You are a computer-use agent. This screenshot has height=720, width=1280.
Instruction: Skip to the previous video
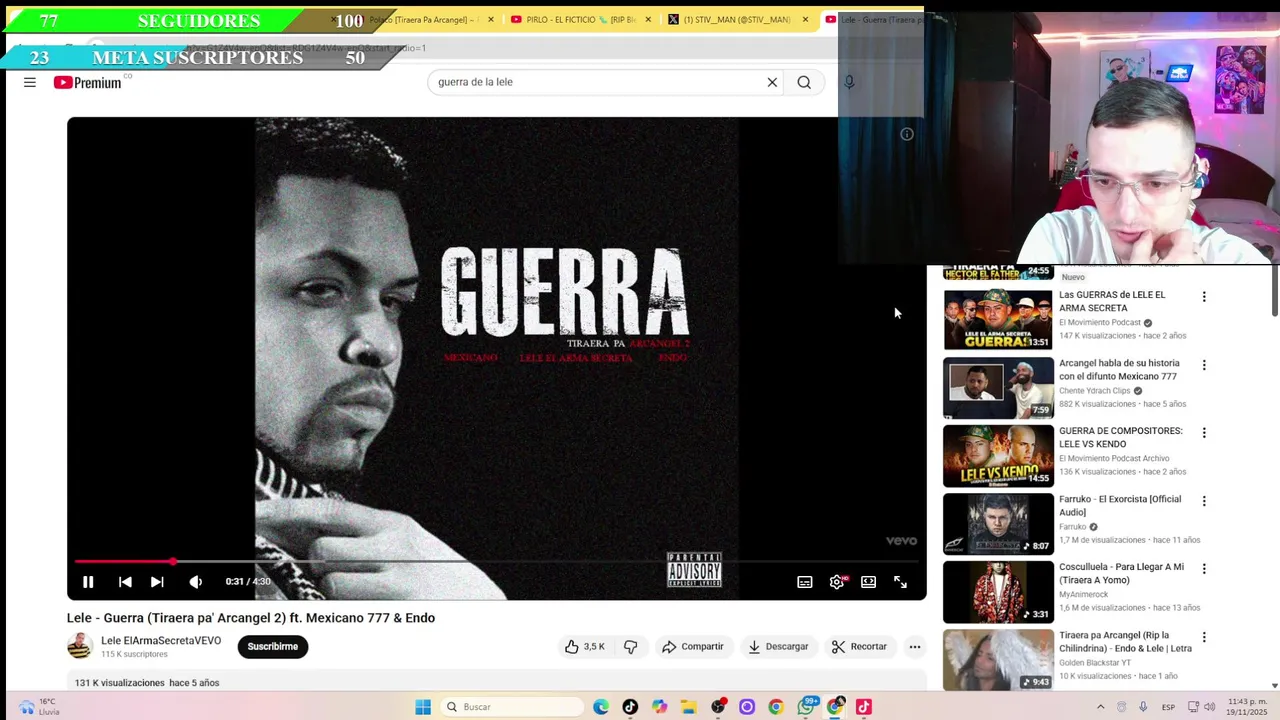coord(125,581)
